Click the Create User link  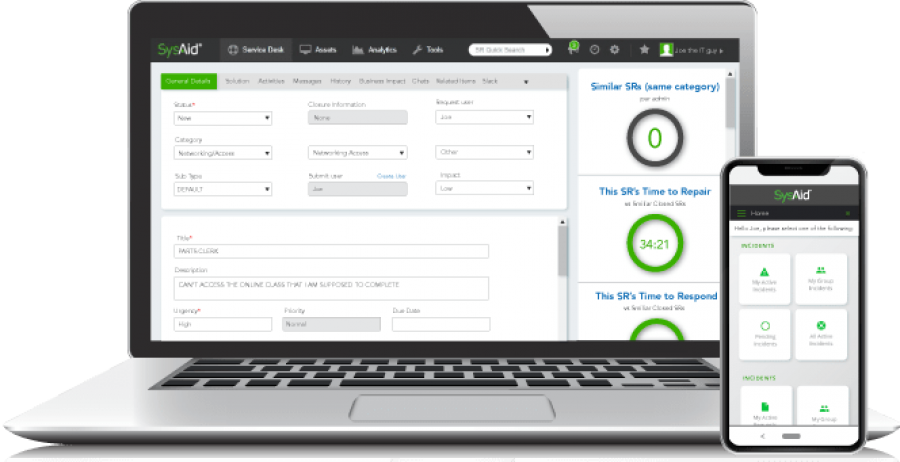(x=391, y=176)
